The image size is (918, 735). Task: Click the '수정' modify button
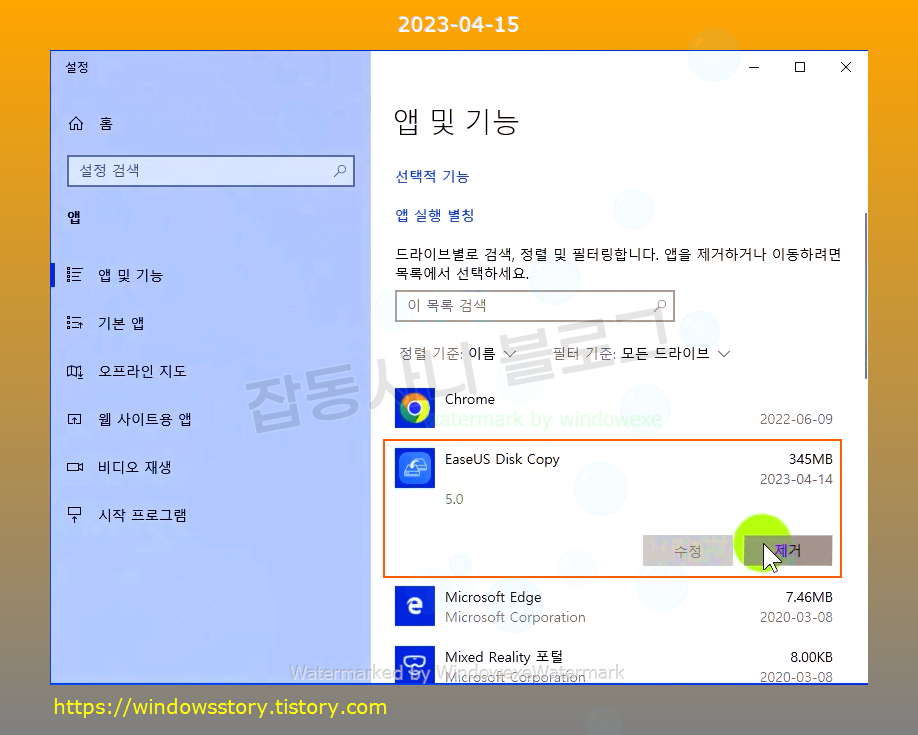pos(688,551)
